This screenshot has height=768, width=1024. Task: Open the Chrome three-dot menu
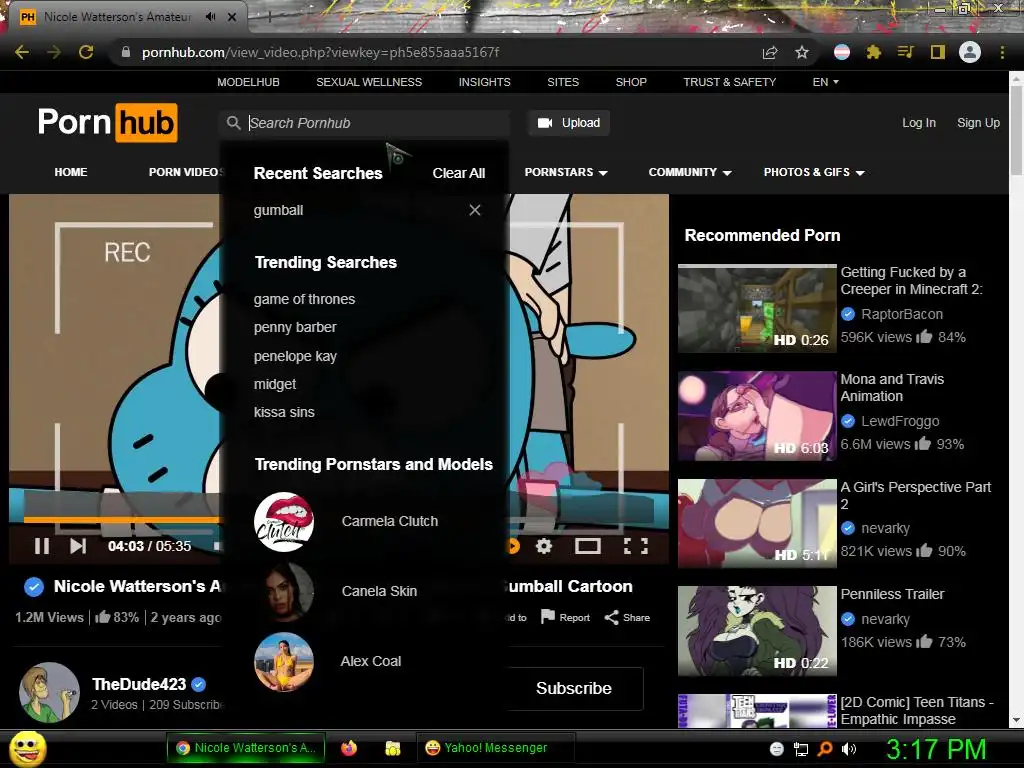(x=1002, y=52)
